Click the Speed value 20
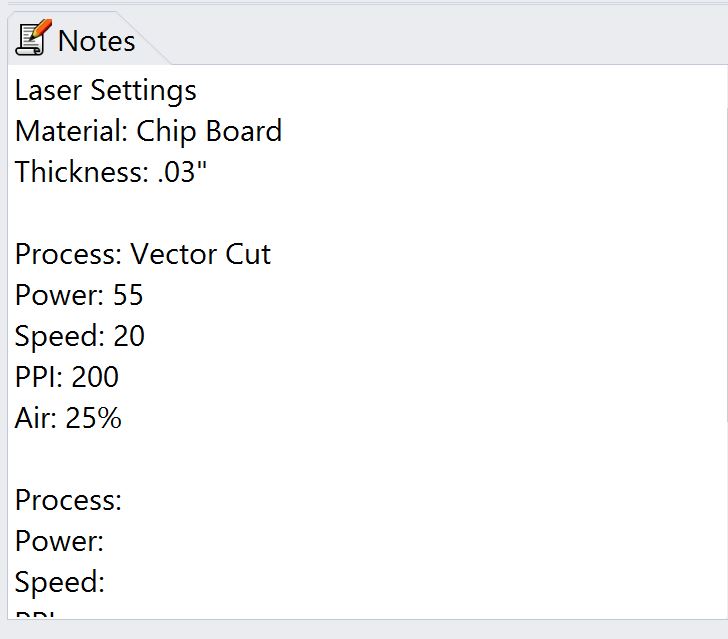 click(129, 336)
